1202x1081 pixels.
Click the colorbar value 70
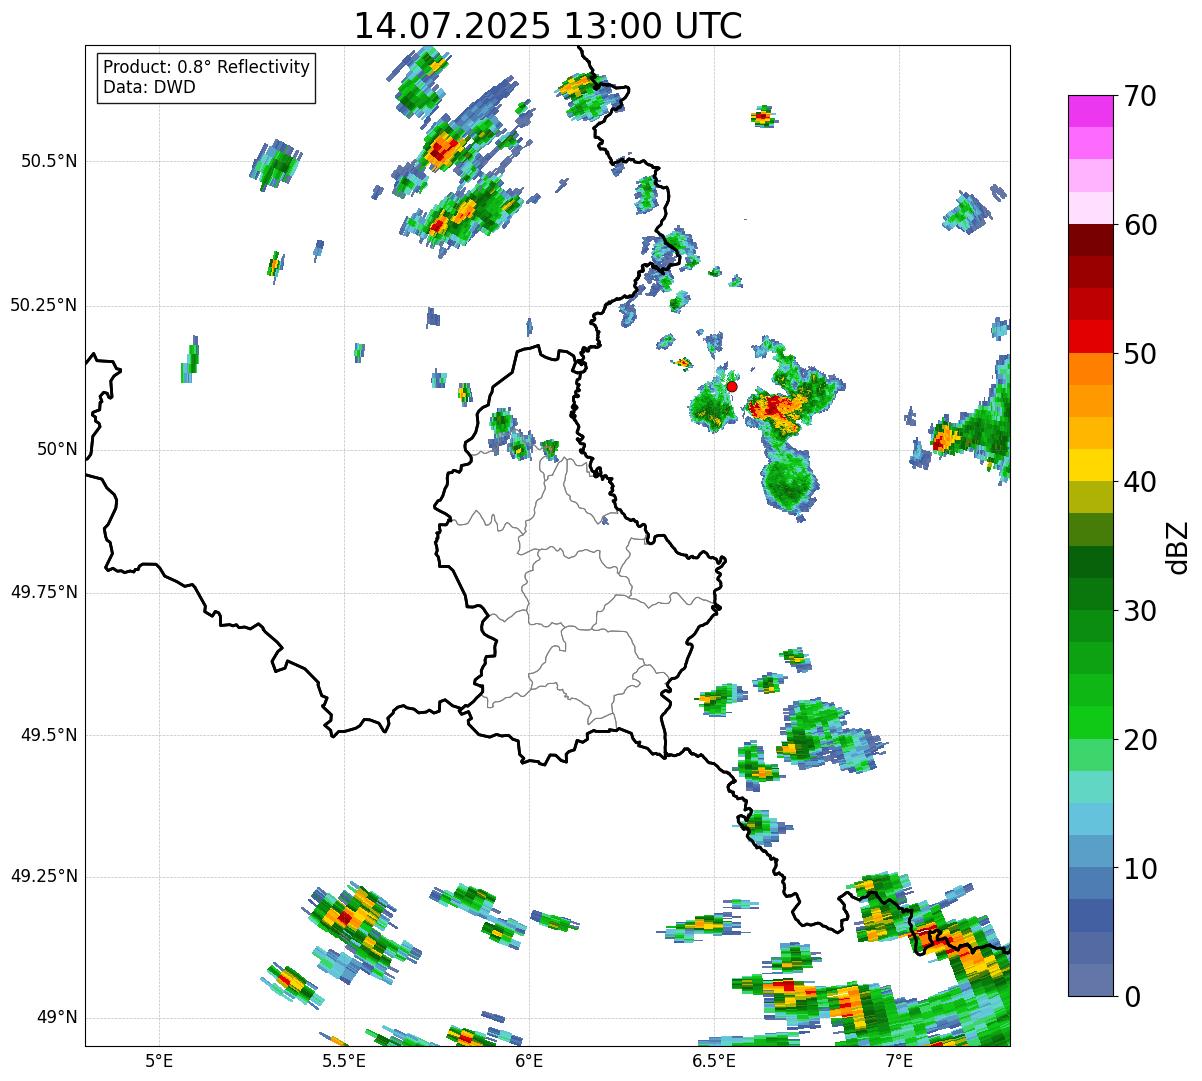[1140, 96]
